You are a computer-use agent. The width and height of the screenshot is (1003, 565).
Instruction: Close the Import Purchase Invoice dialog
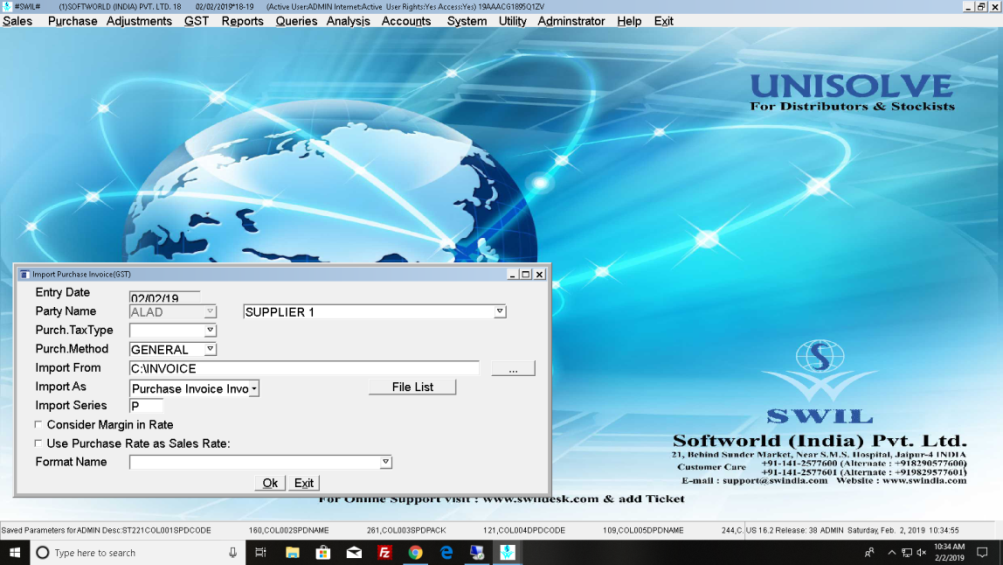click(540, 275)
